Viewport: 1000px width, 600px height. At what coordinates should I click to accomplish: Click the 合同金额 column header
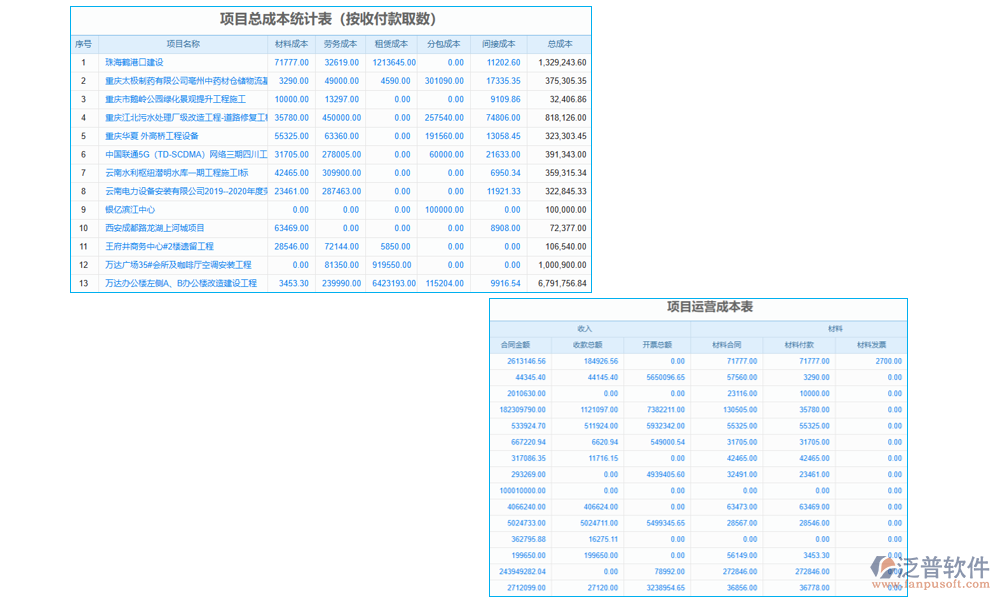tap(517, 345)
